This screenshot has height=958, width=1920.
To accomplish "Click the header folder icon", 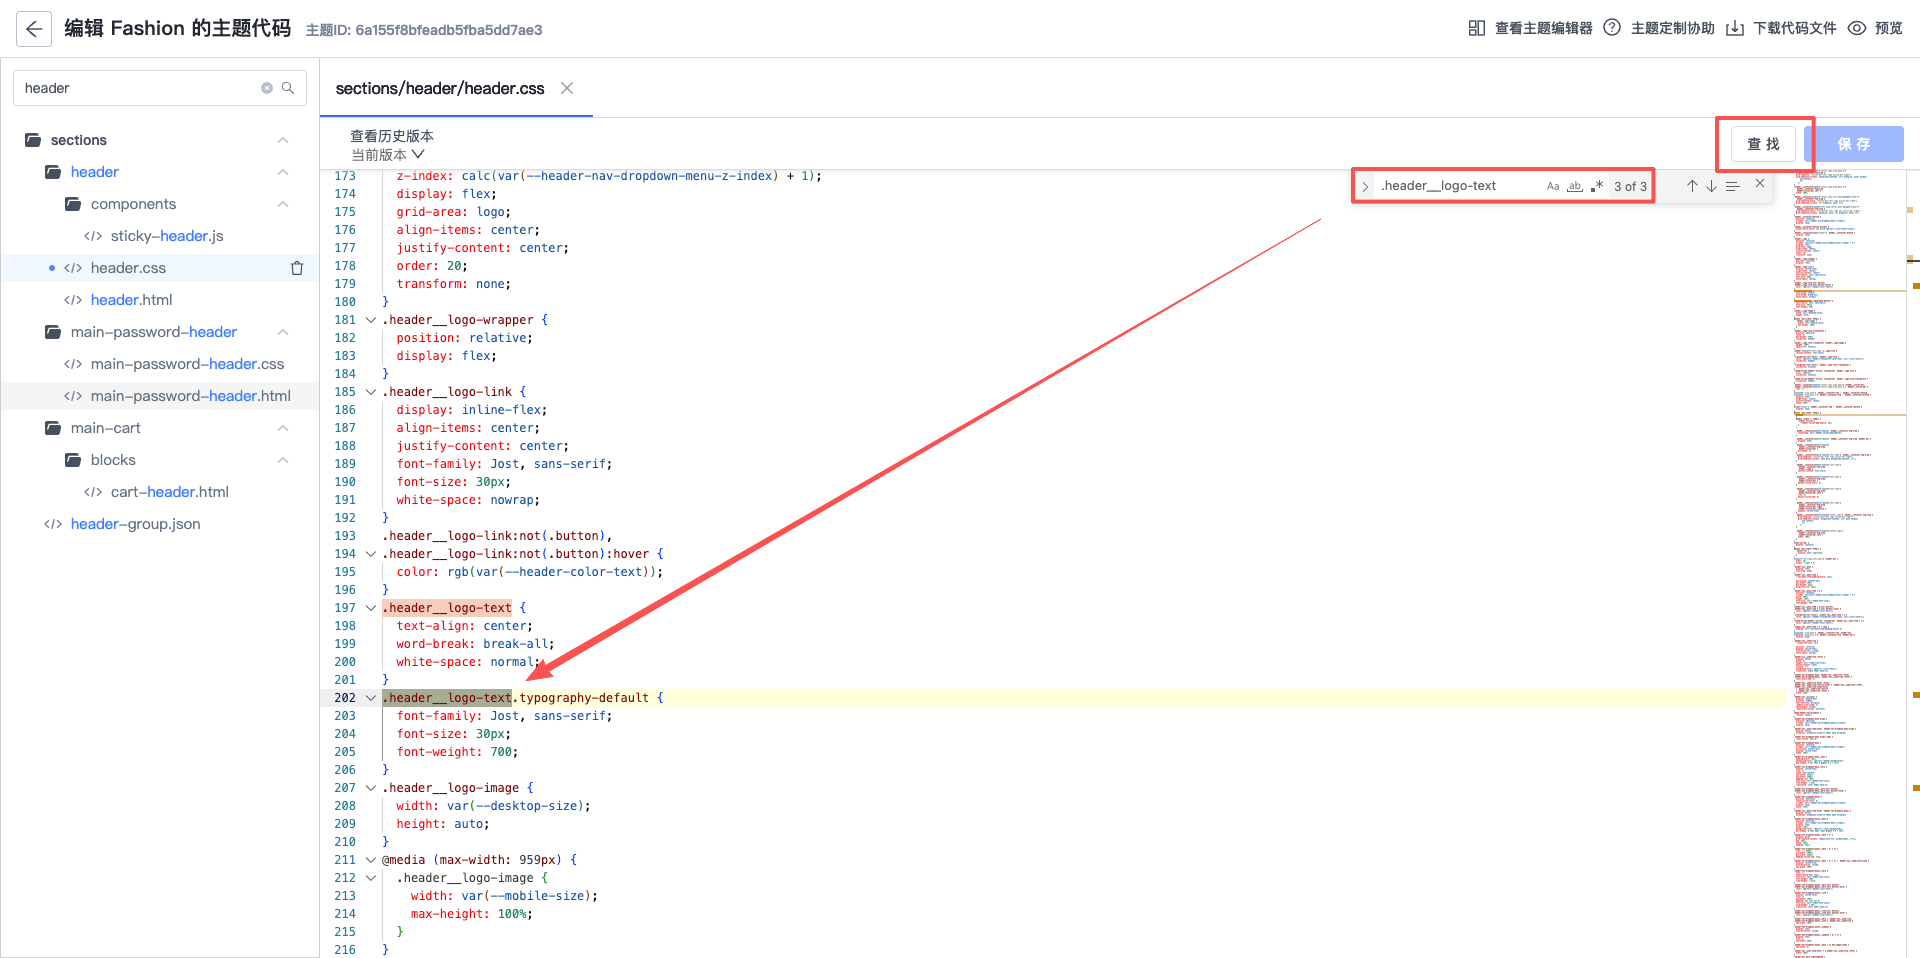I will click(53, 172).
